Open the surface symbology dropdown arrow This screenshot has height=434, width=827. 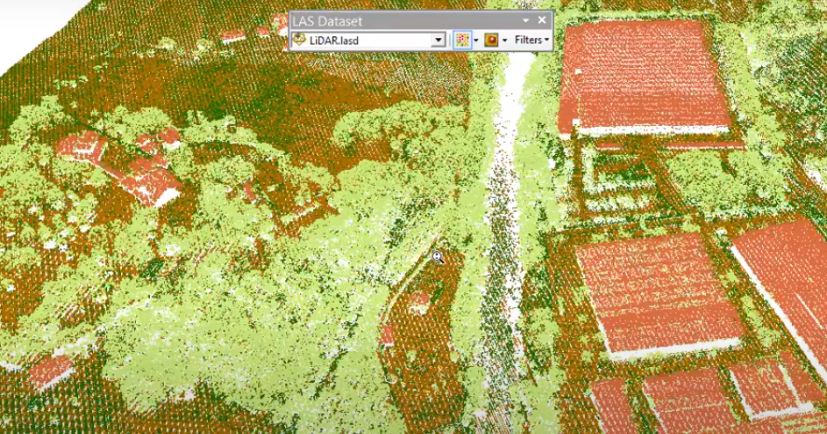504,40
